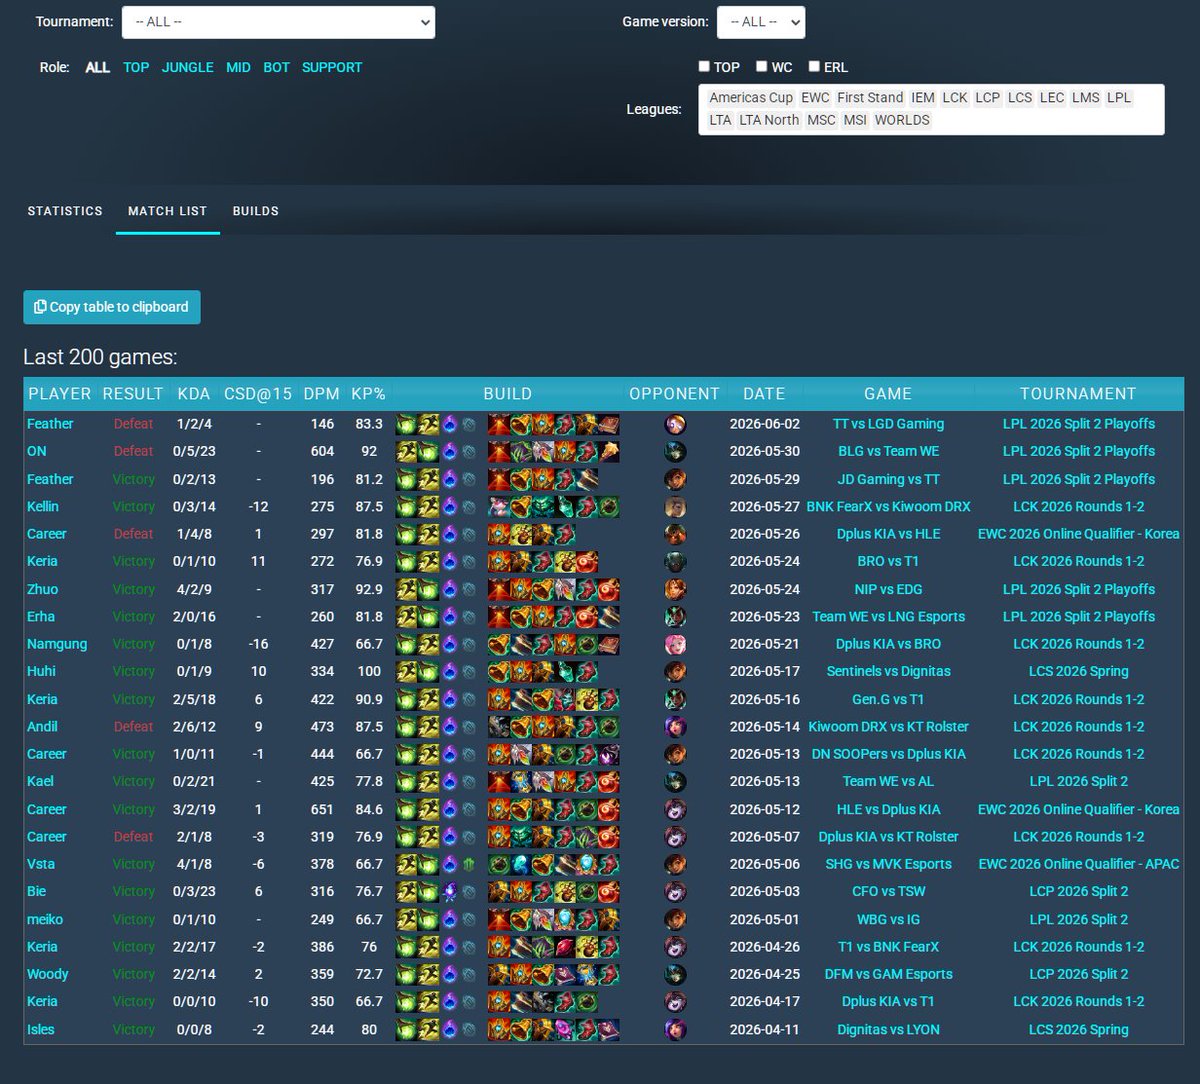
Task: Filter role by SUPPORT
Action: pyautogui.click(x=332, y=67)
